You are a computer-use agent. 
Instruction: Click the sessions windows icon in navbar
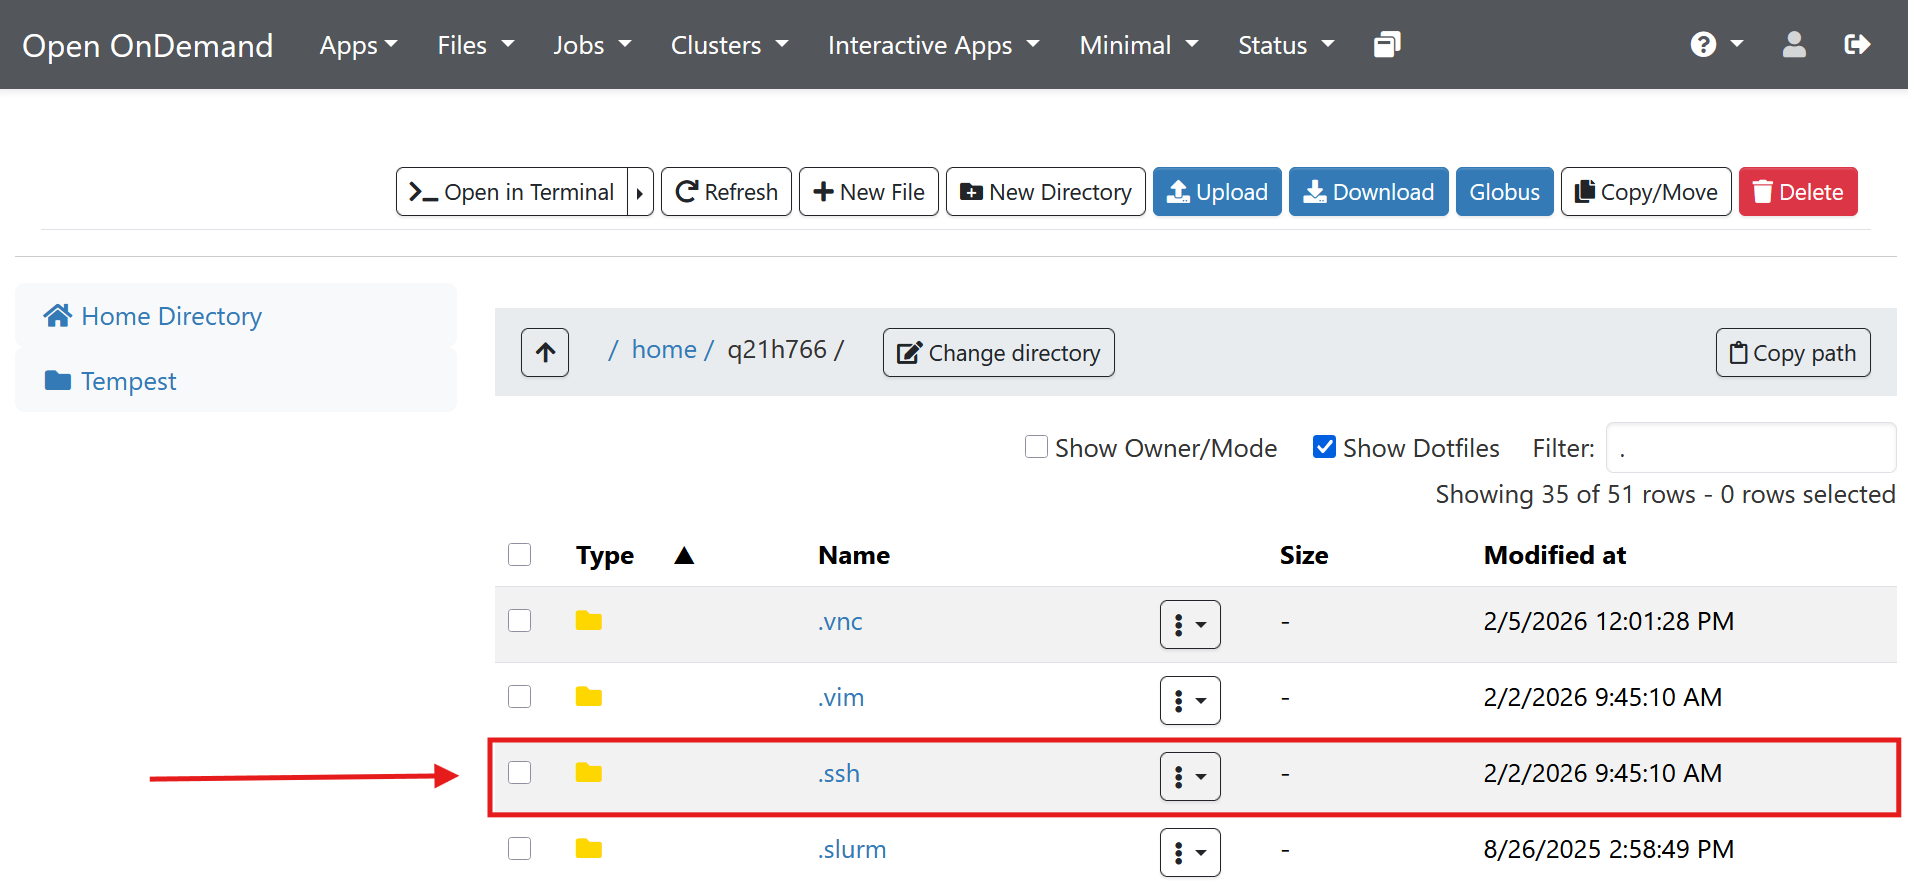click(1387, 45)
